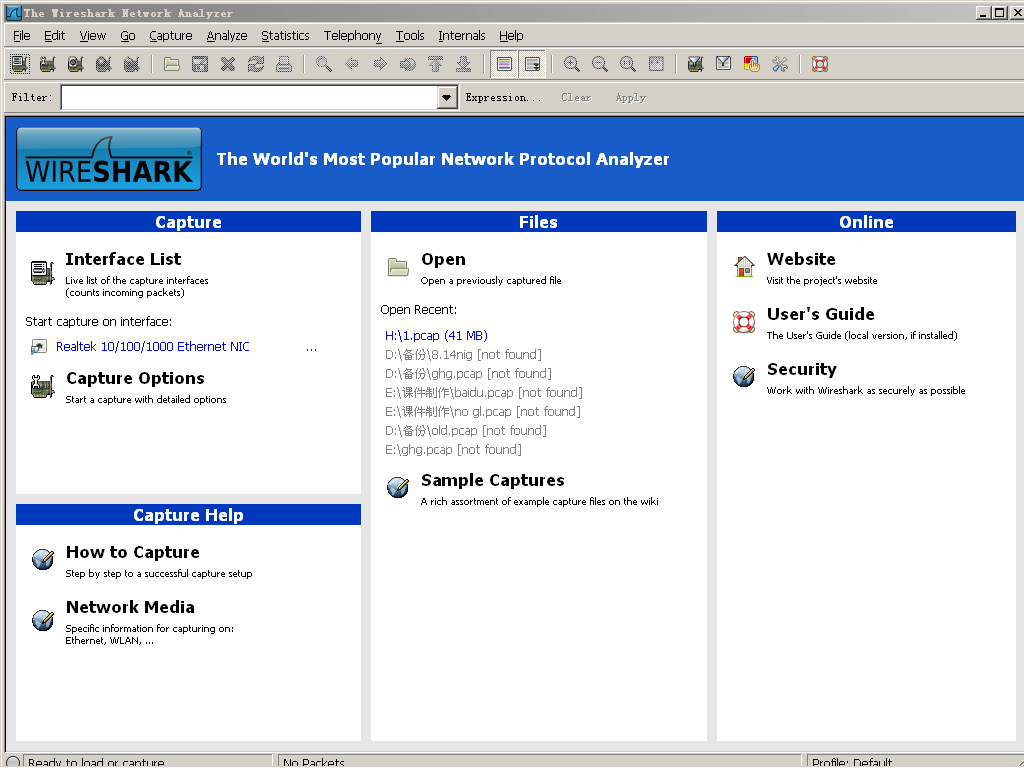Screen dimensions: 1024x768
Task: Click D:\备份\old.pcap [not found] entry
Action: (x=466, y=430)
